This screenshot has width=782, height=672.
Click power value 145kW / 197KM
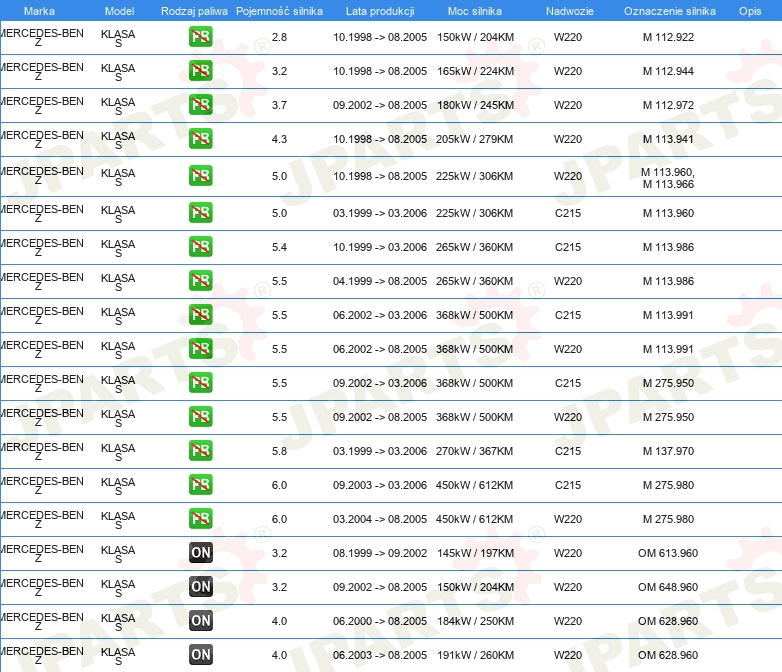pyautogui.click(x=475, y=553)
